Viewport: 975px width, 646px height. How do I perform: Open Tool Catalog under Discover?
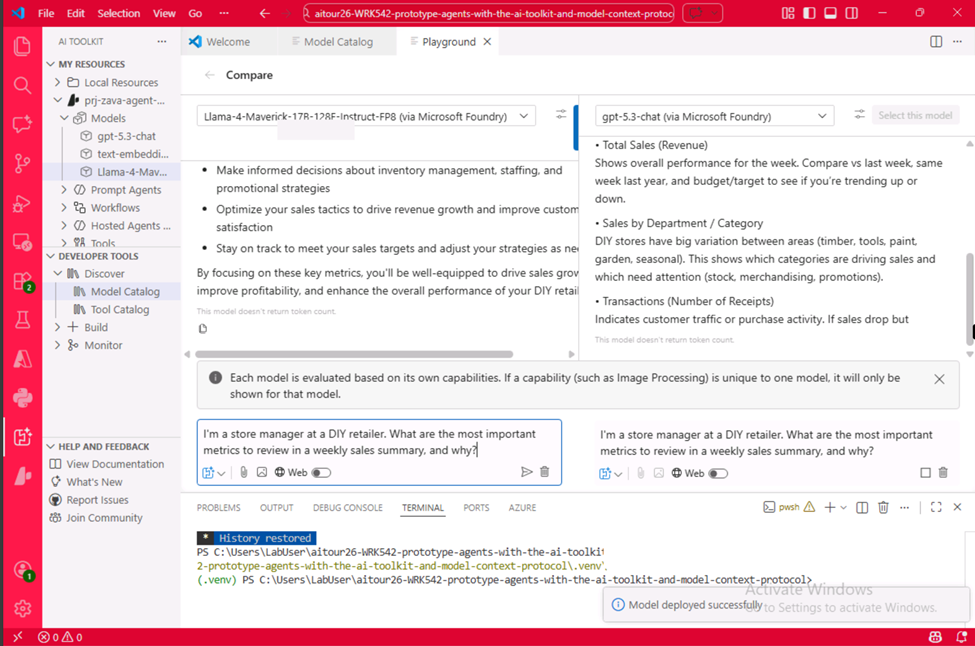tap(120, 309)
